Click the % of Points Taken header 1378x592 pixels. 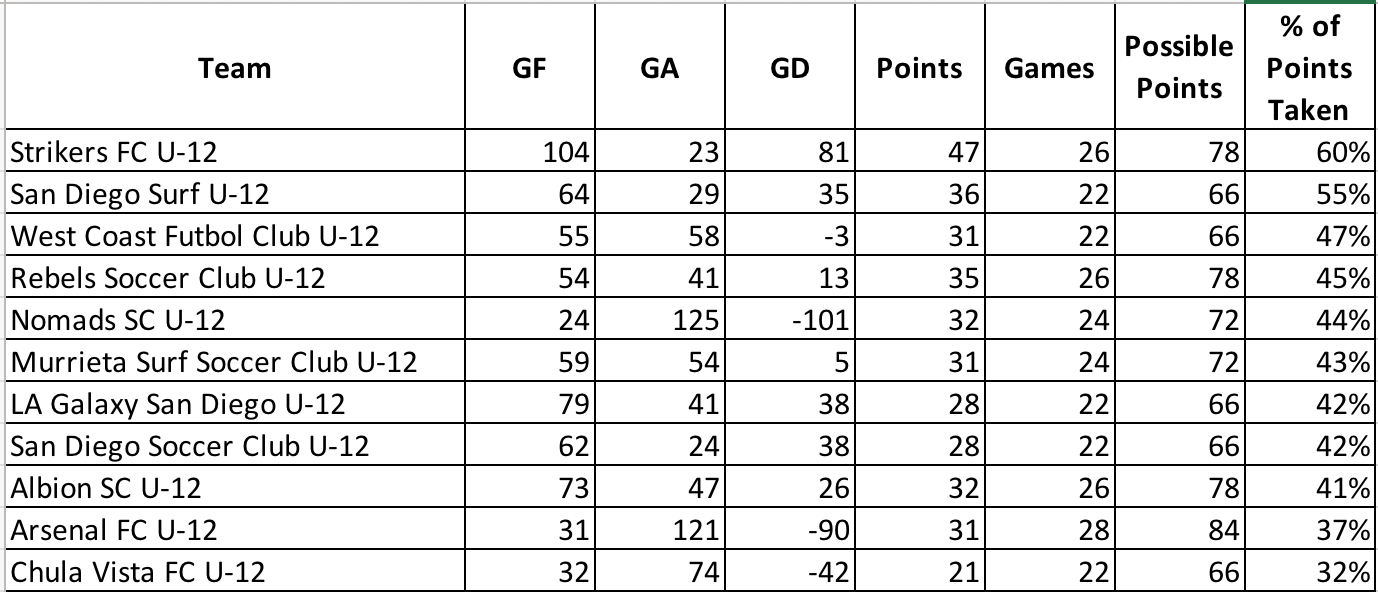(x=1310, y=68)
